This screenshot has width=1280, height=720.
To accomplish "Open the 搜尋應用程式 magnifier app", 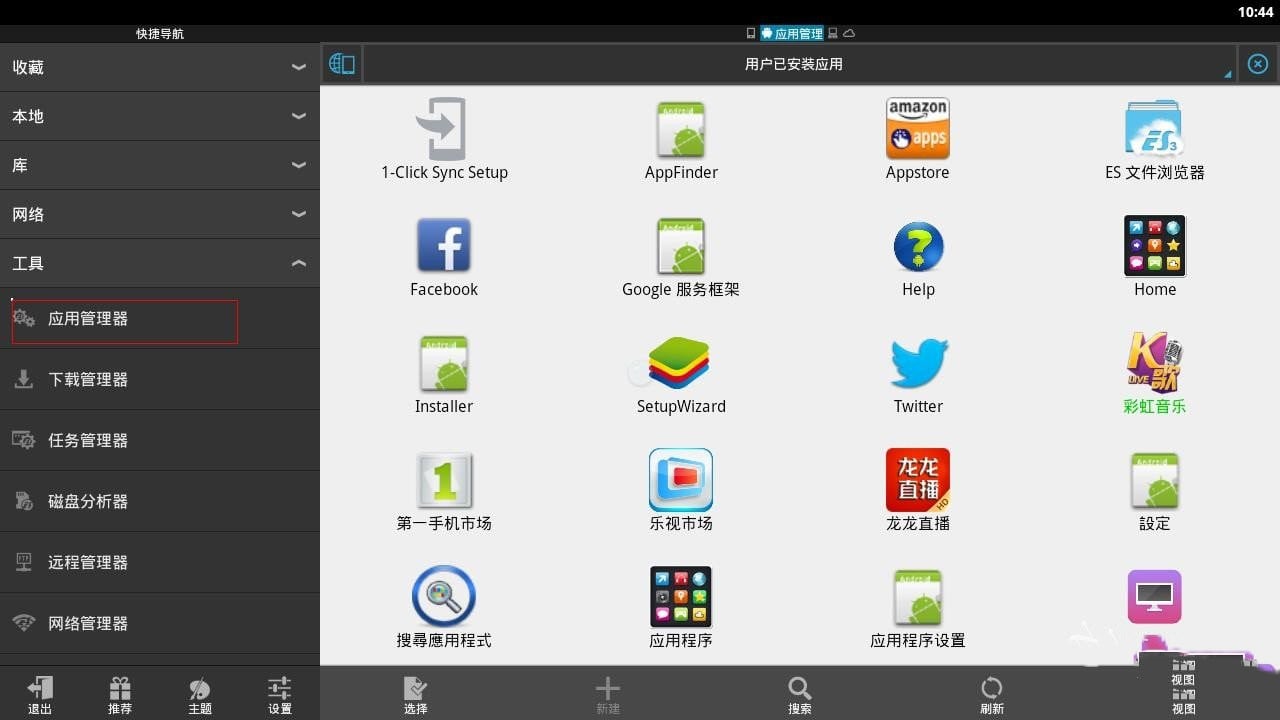I will pyautogui.click(x=444, y=597).
